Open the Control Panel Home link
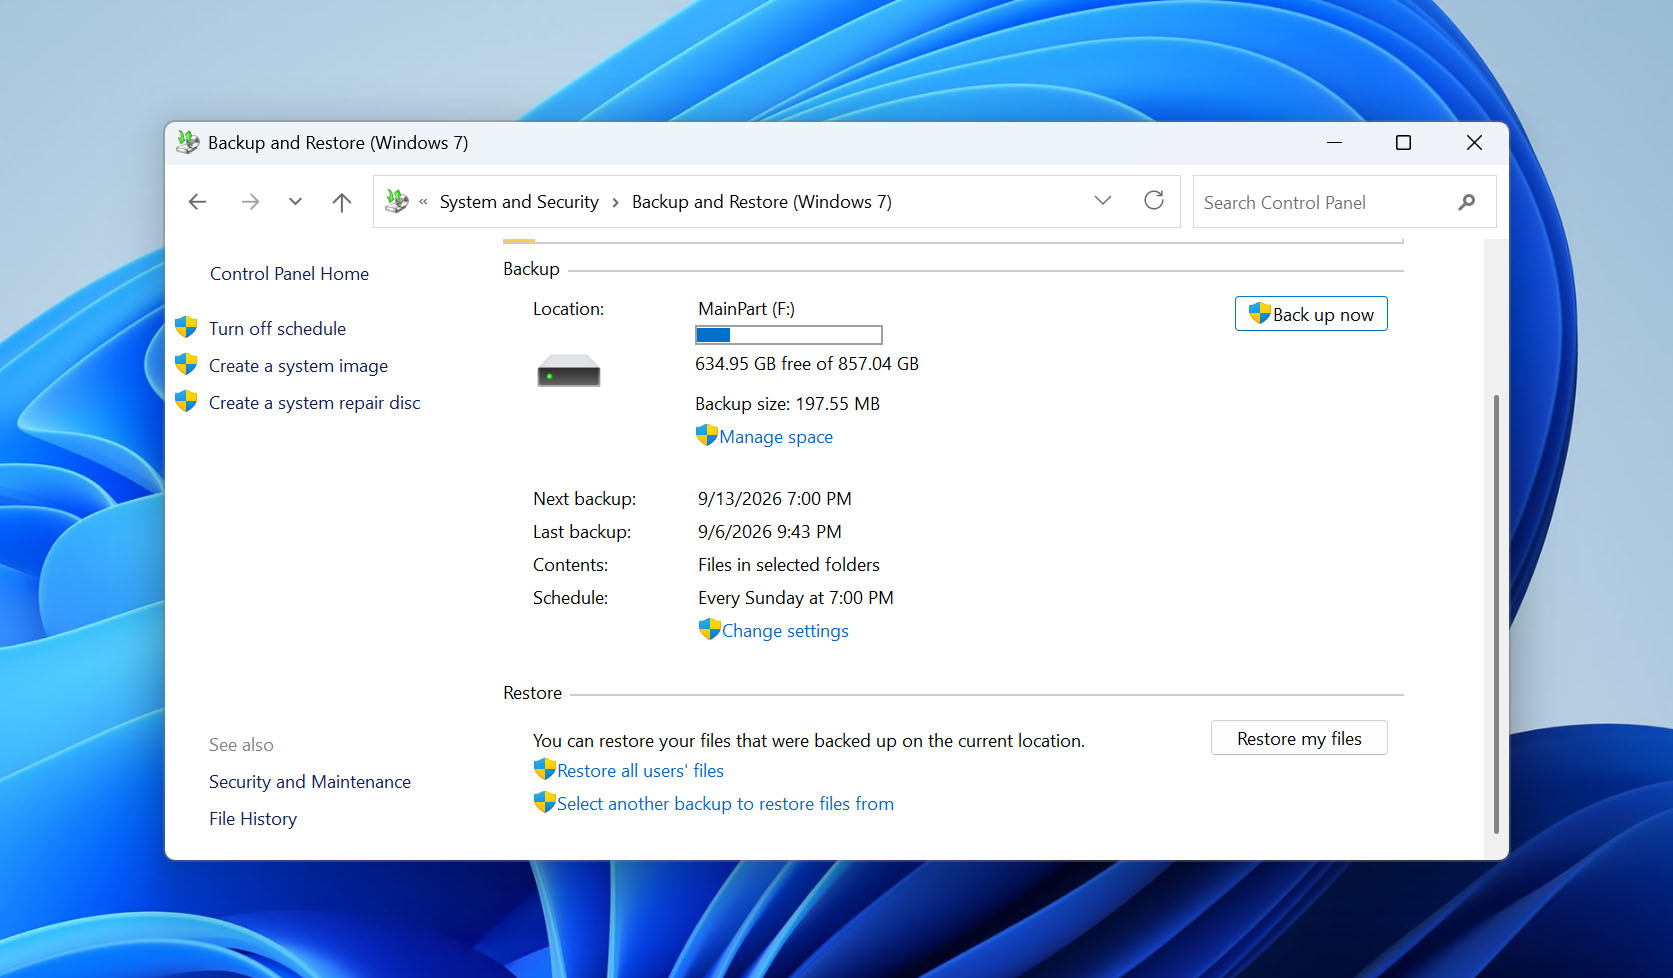 tap(289, 274)
